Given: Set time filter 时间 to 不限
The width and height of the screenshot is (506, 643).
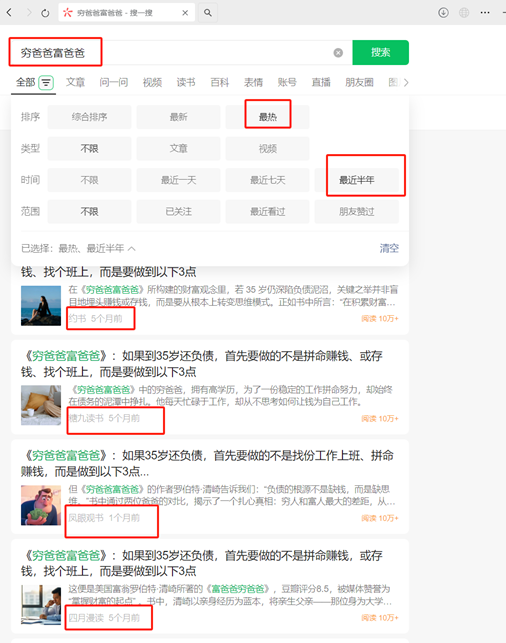Looking at the screenshot, I should [89, 180].
